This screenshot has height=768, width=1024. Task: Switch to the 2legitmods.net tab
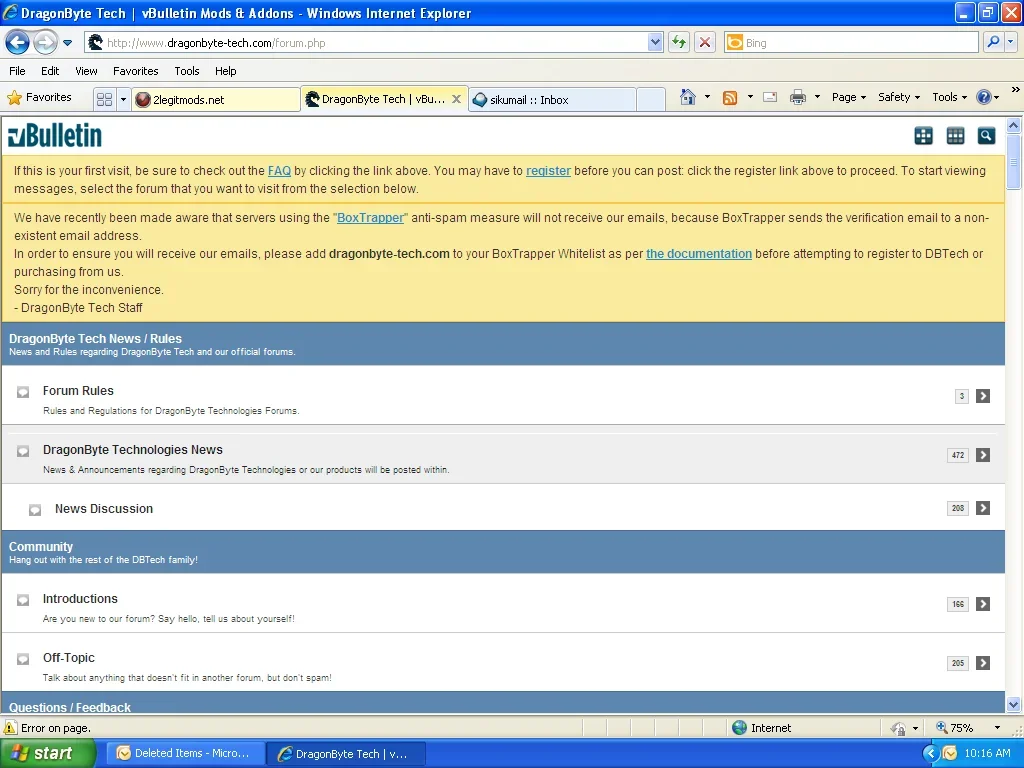216,100
